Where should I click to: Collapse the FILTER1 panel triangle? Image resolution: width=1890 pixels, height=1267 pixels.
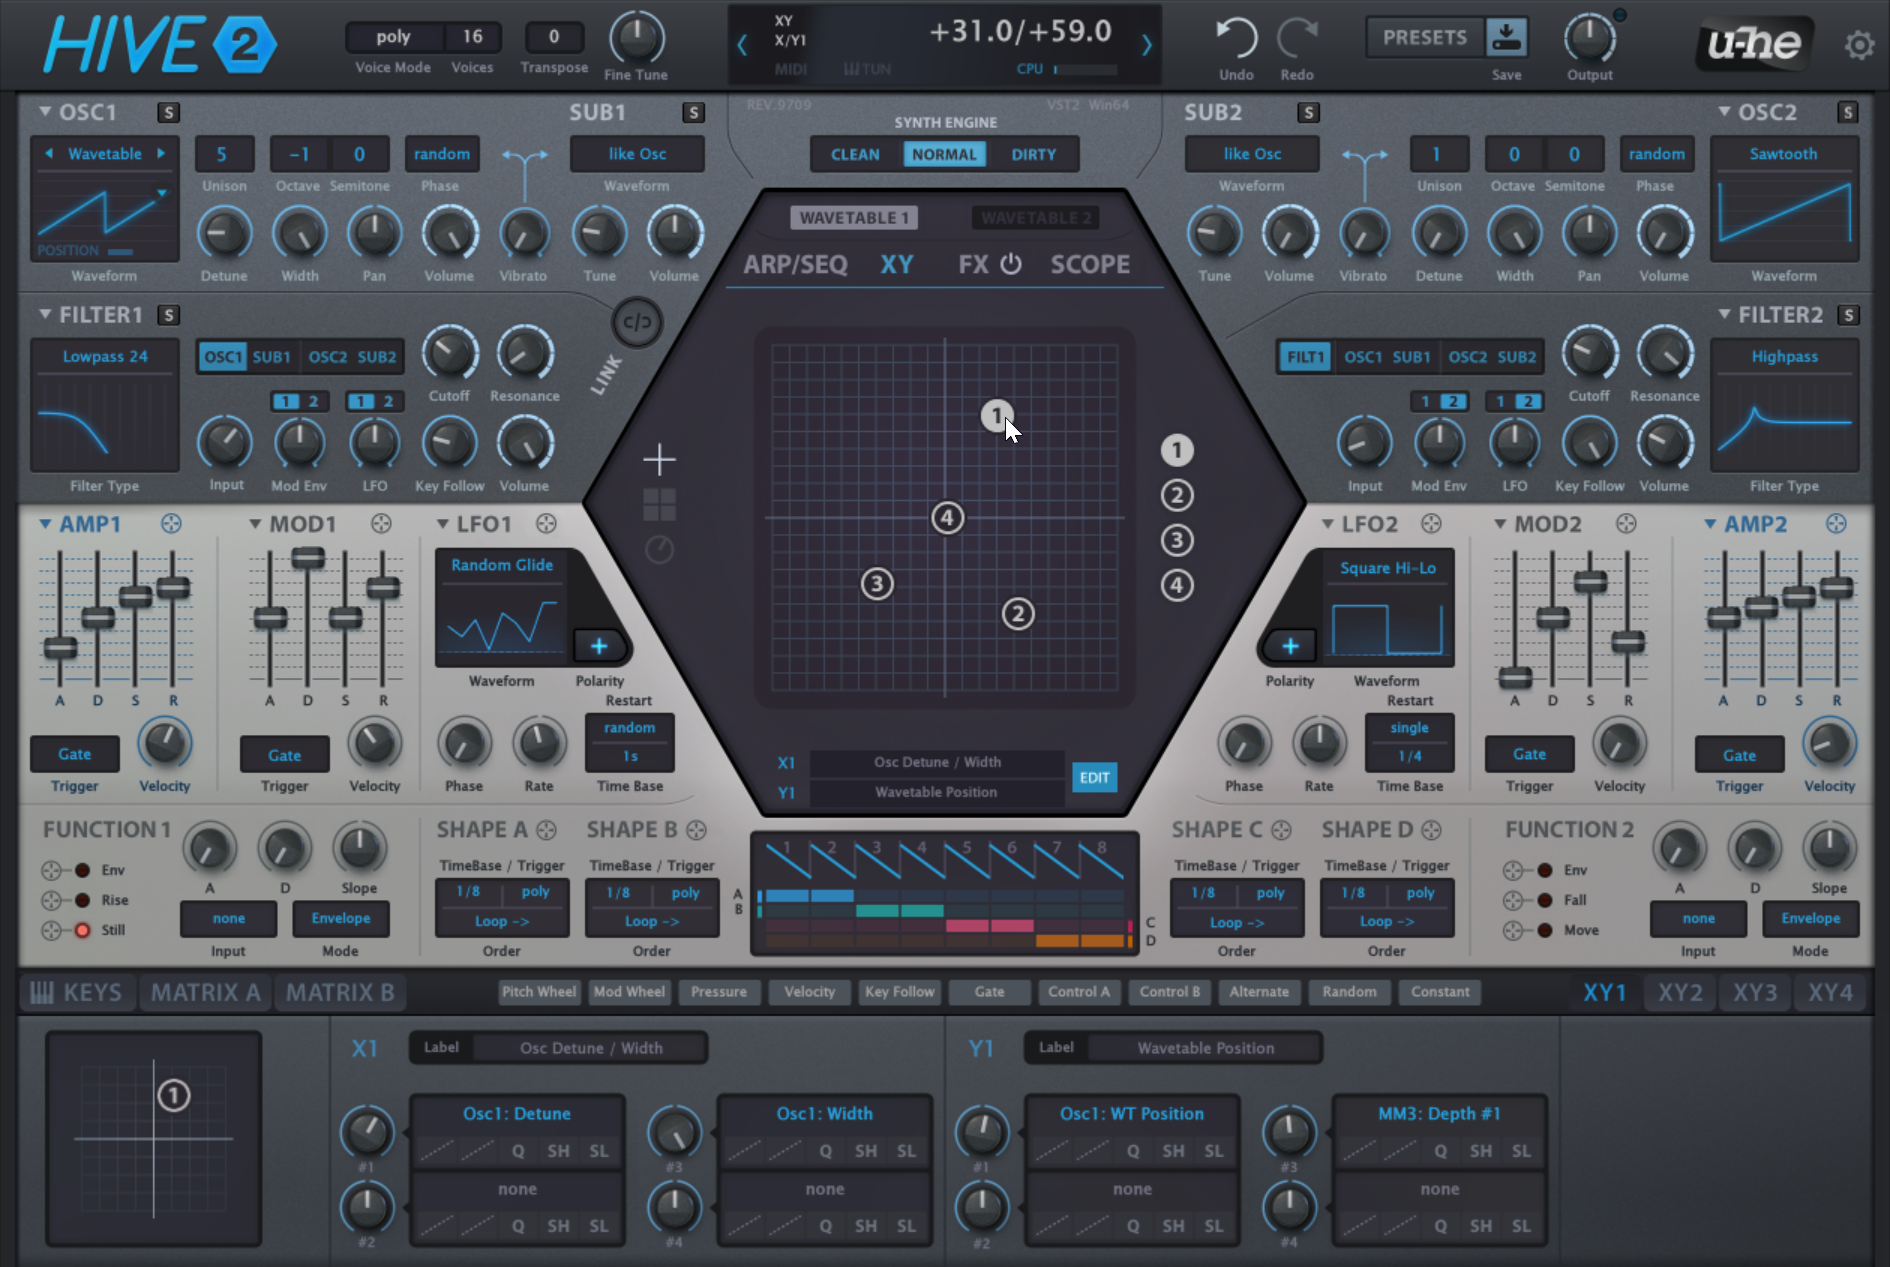45,314
